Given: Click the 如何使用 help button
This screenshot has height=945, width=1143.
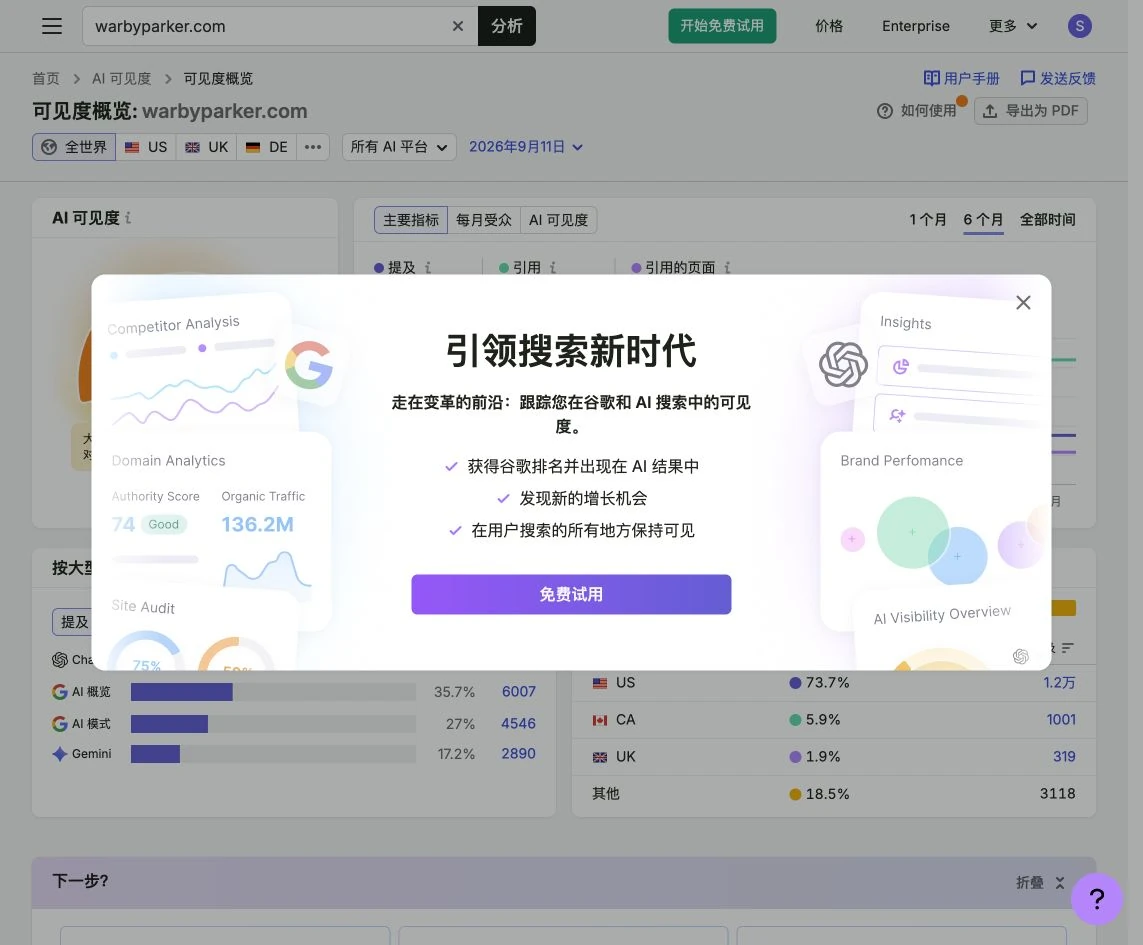Looking at the screenshot, I should click(x=917, y=111).
